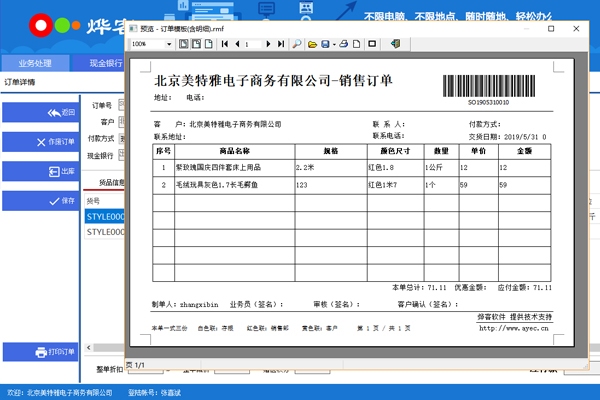The height and width of the screenshot is (400, 600).
Task: Click the 金额 column header
Action: (524, 151)
